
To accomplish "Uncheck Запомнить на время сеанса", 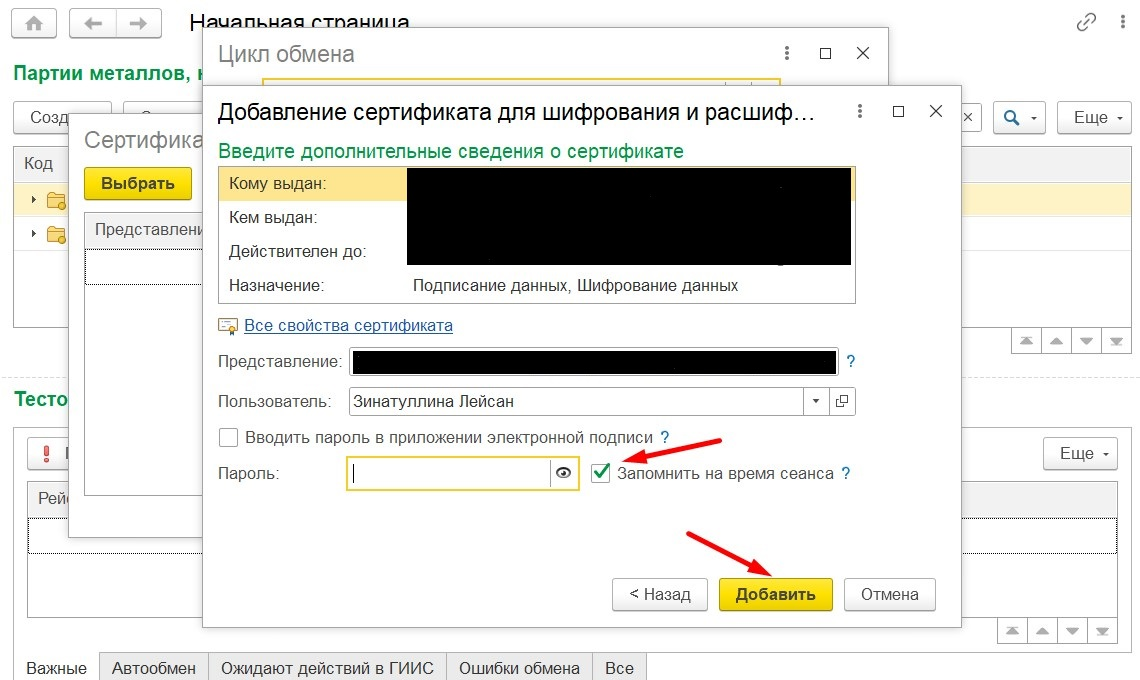I will click(601, 473).
